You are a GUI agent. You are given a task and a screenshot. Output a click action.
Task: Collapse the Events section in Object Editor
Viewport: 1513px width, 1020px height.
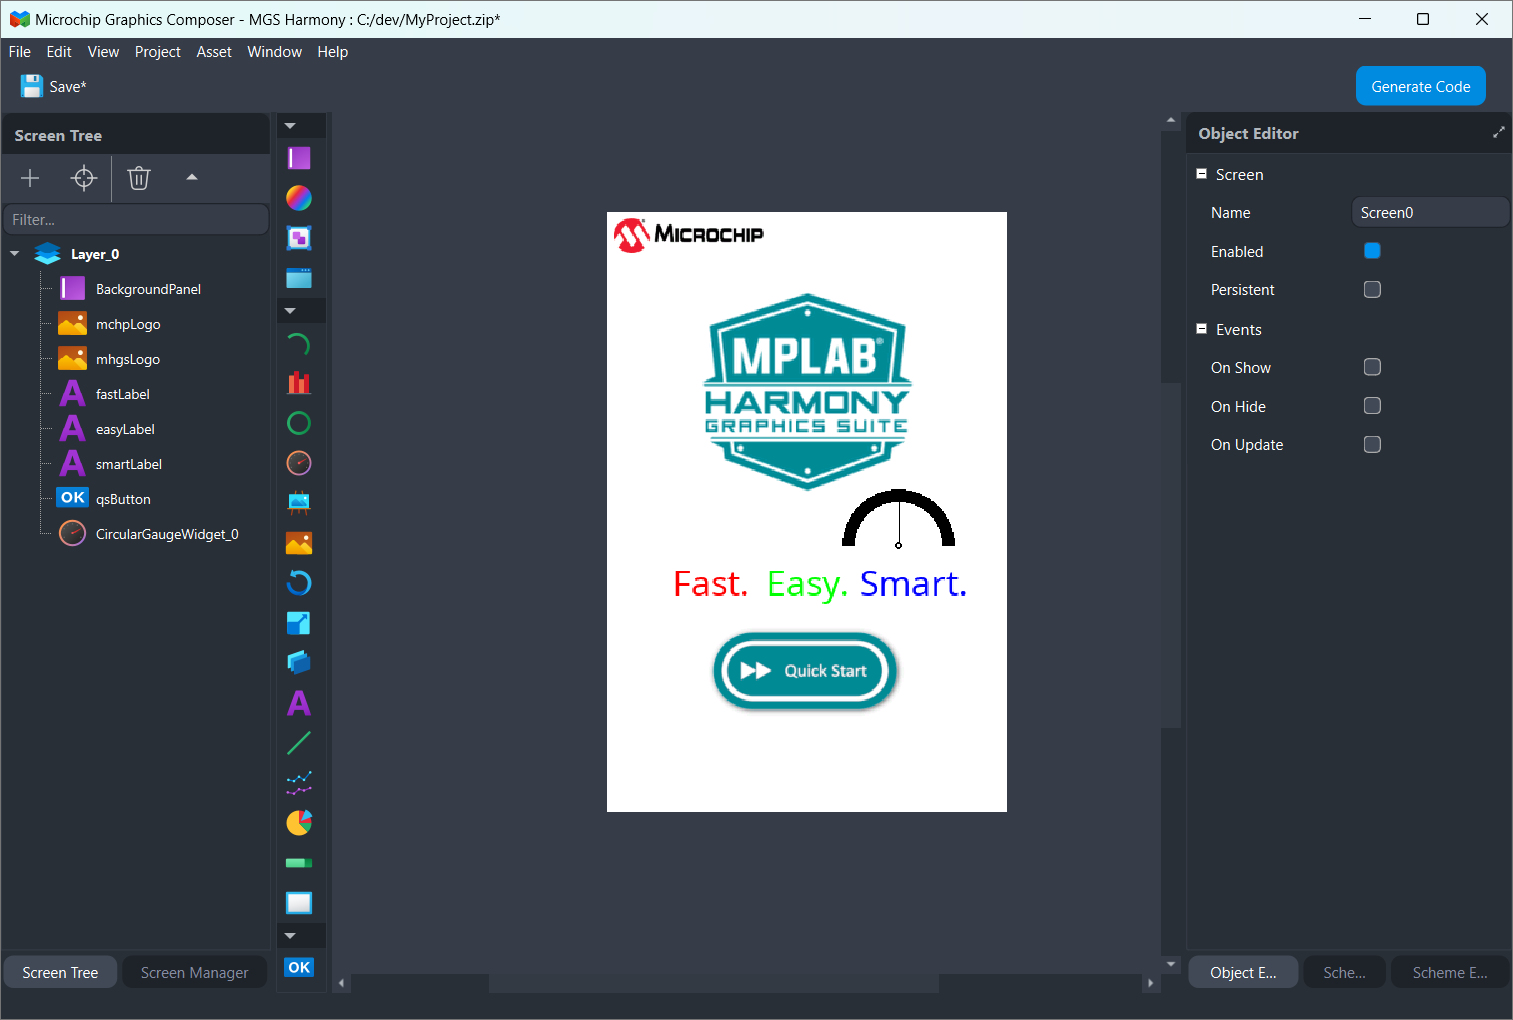pos(1202,329)
